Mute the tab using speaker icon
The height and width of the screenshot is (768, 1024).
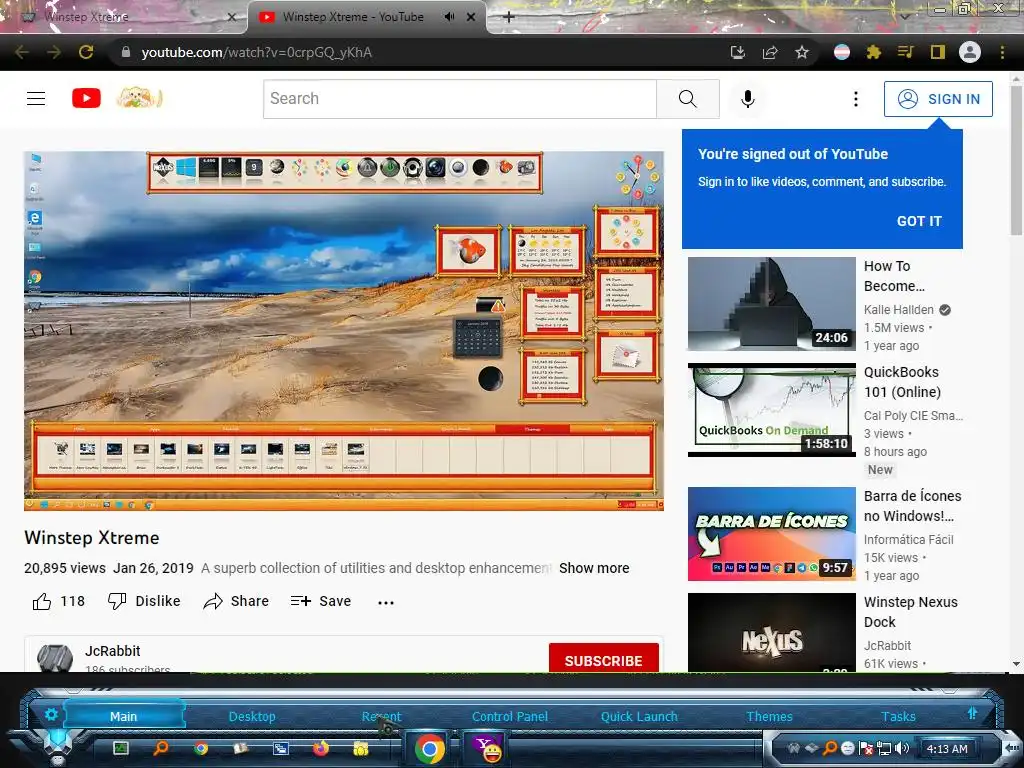click(x=449, y=17)
